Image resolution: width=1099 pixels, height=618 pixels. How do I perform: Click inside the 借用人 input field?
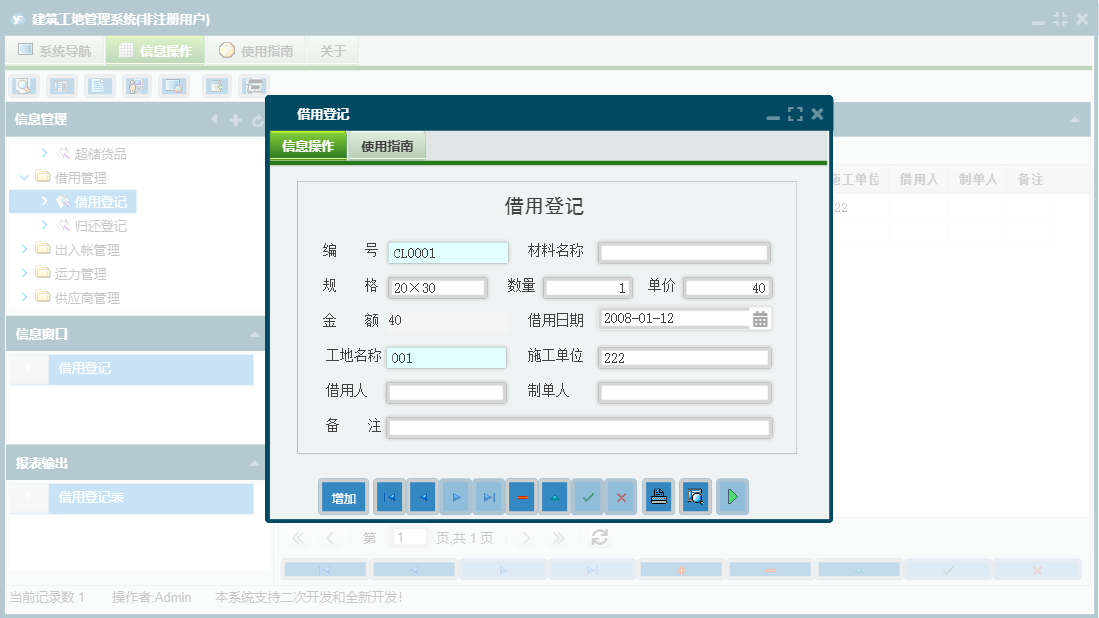coord(448,392)
